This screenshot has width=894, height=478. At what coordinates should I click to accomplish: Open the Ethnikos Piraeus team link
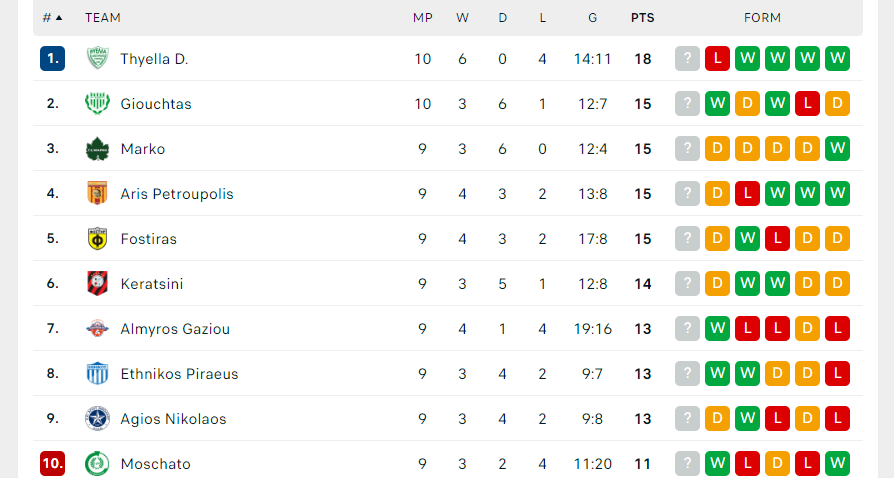click(x=180, y=374)
